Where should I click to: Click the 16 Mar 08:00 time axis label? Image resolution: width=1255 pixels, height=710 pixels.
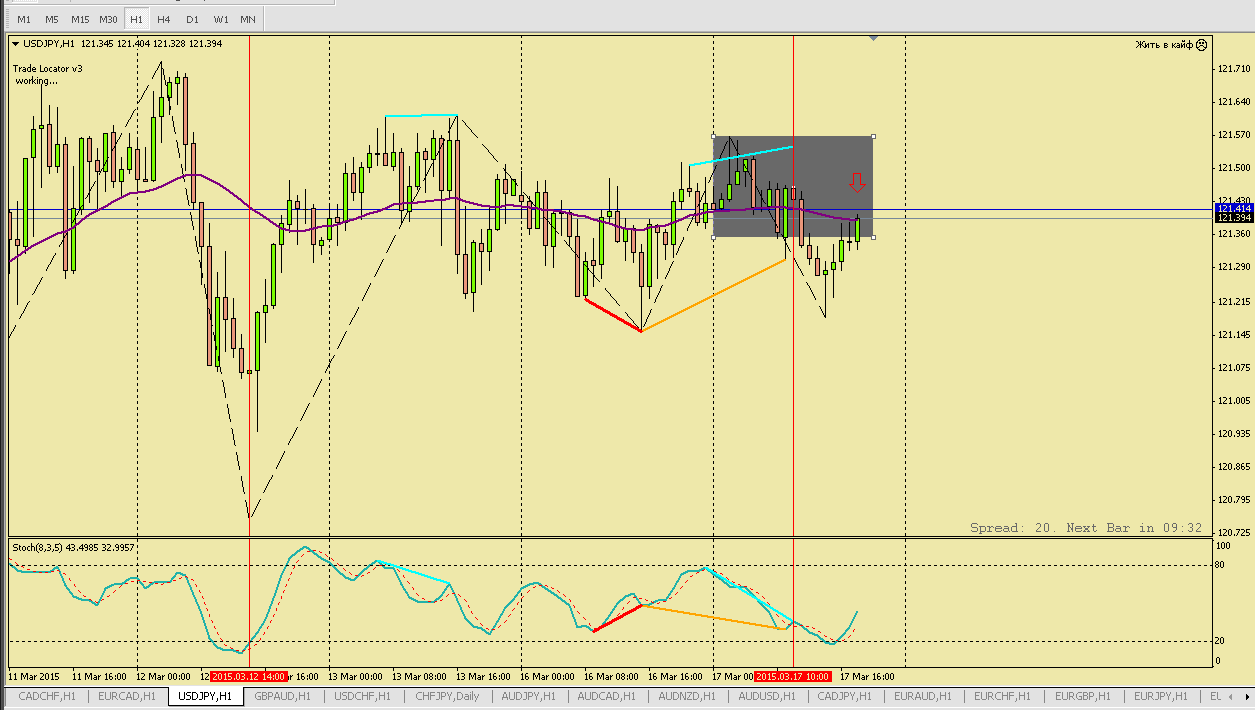(611, 676)
